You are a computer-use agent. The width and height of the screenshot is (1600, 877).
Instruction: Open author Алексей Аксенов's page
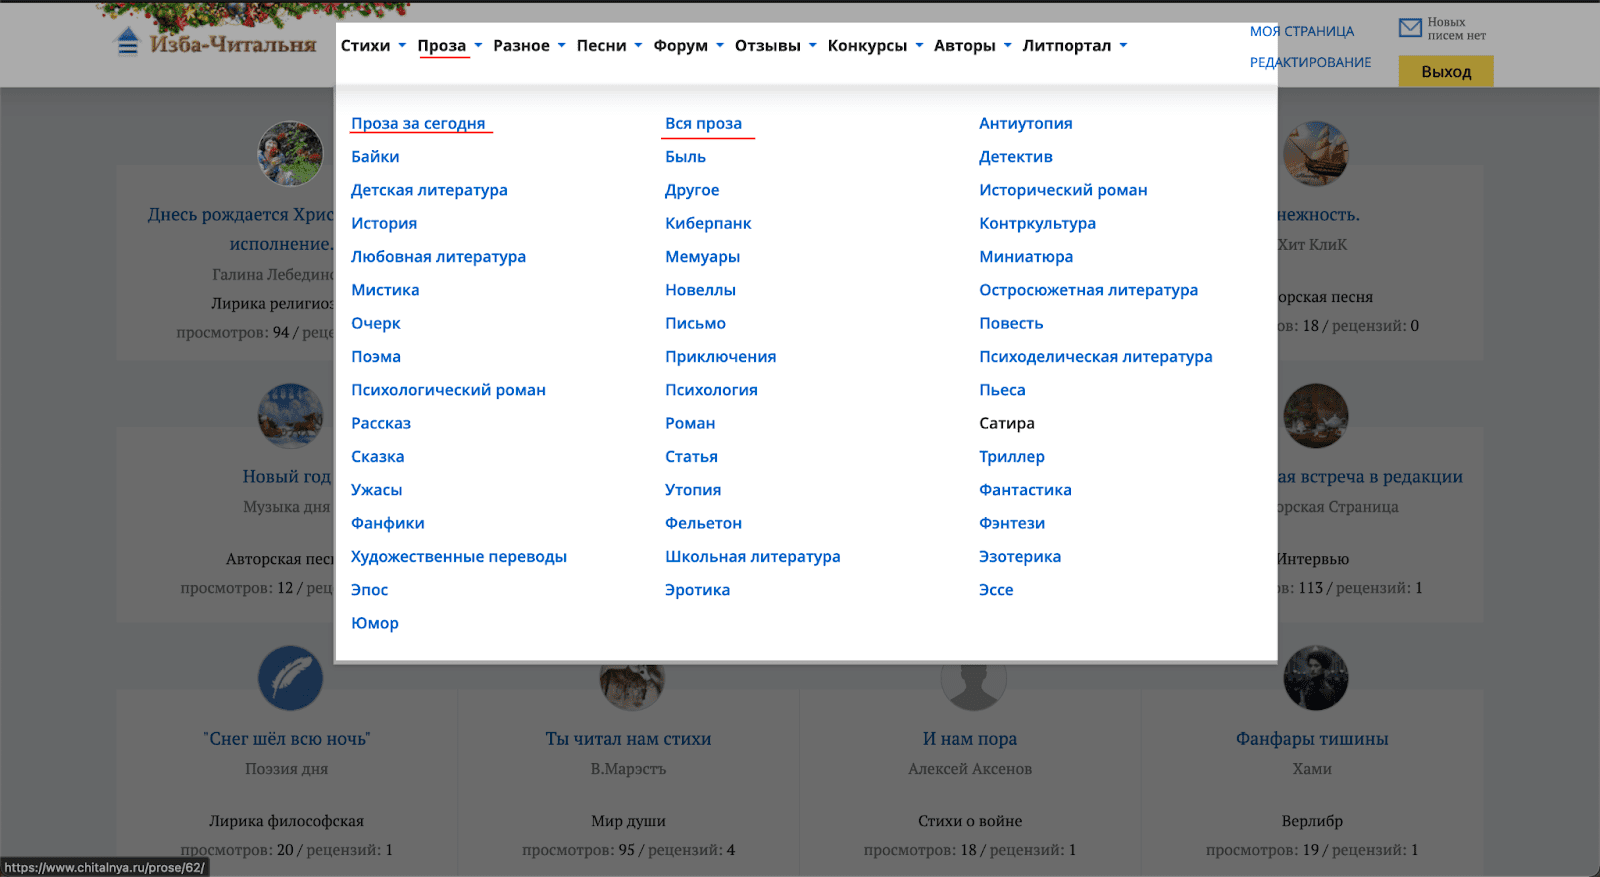pyautogui.click(x=970, y=769)
